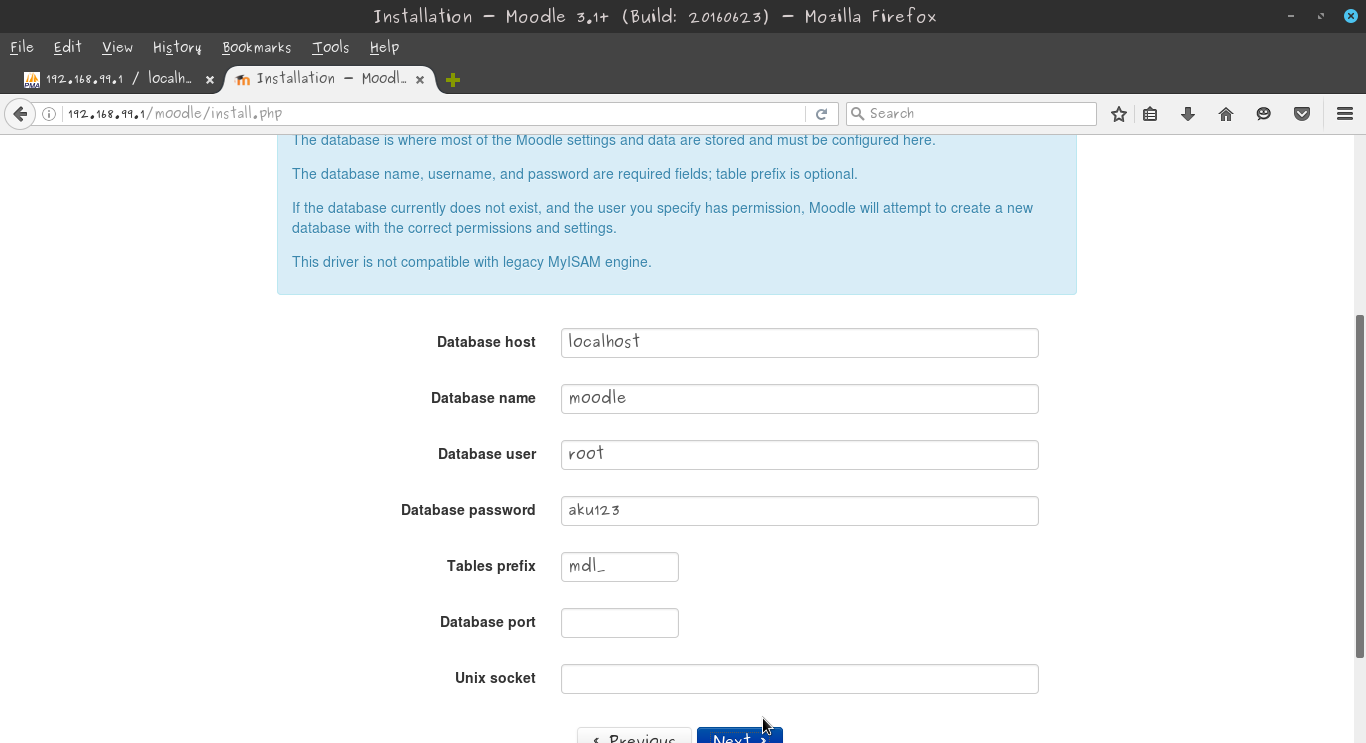Screen dimensions: 1366x743
Task: Select the Installation – Moodle tab
Action: (330, 79)
